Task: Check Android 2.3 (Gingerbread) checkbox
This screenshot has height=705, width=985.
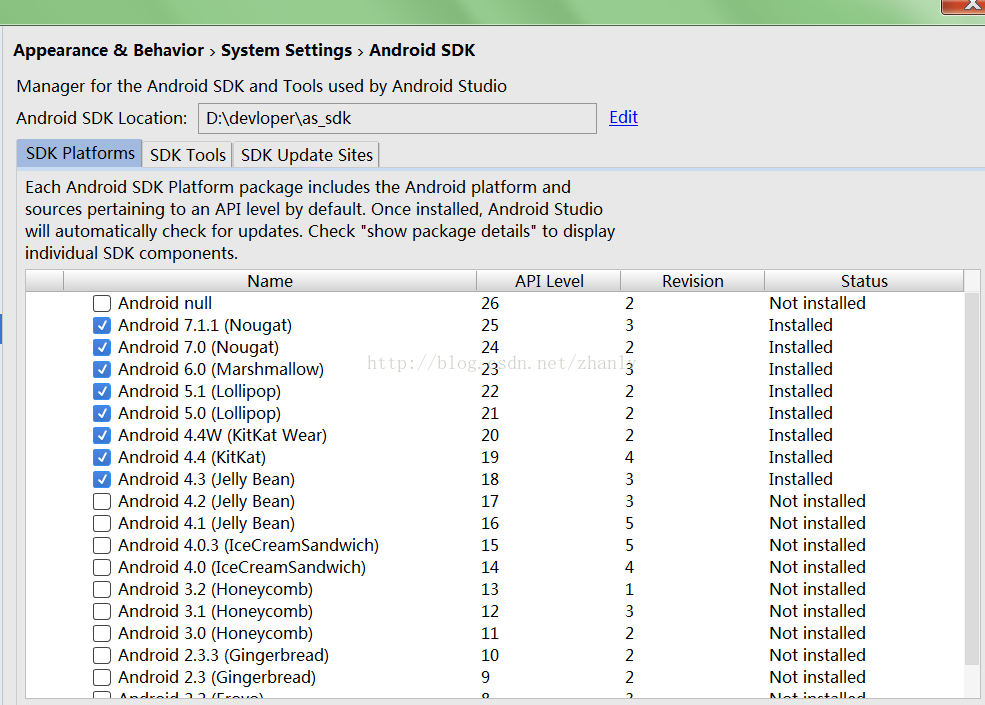Action: [102, 677]
